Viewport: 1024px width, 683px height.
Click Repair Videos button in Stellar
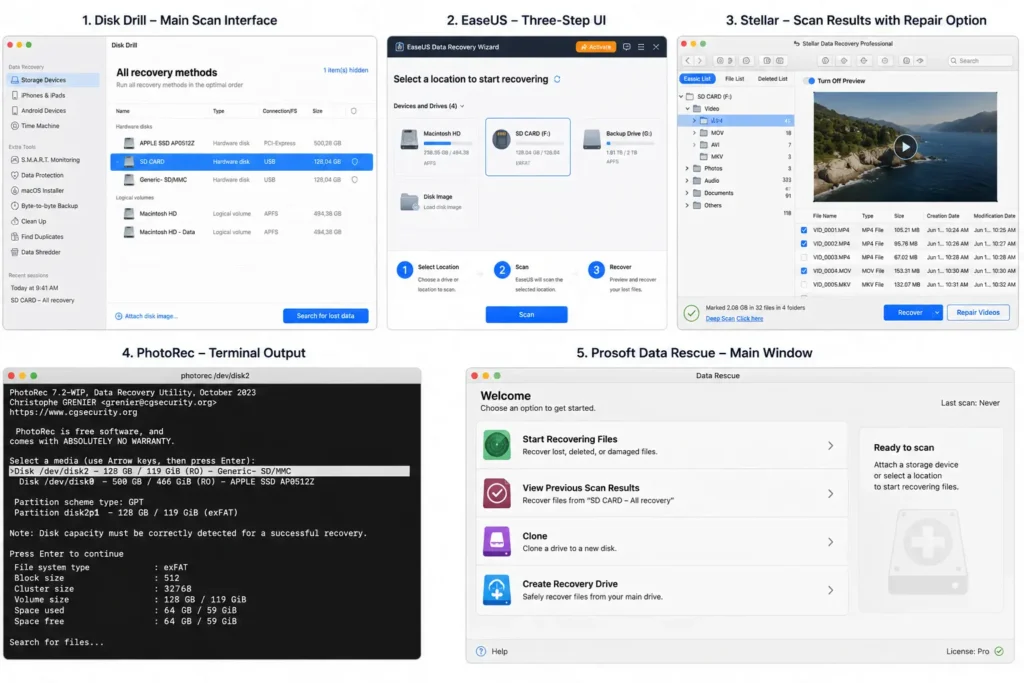(x=978, y=313)
